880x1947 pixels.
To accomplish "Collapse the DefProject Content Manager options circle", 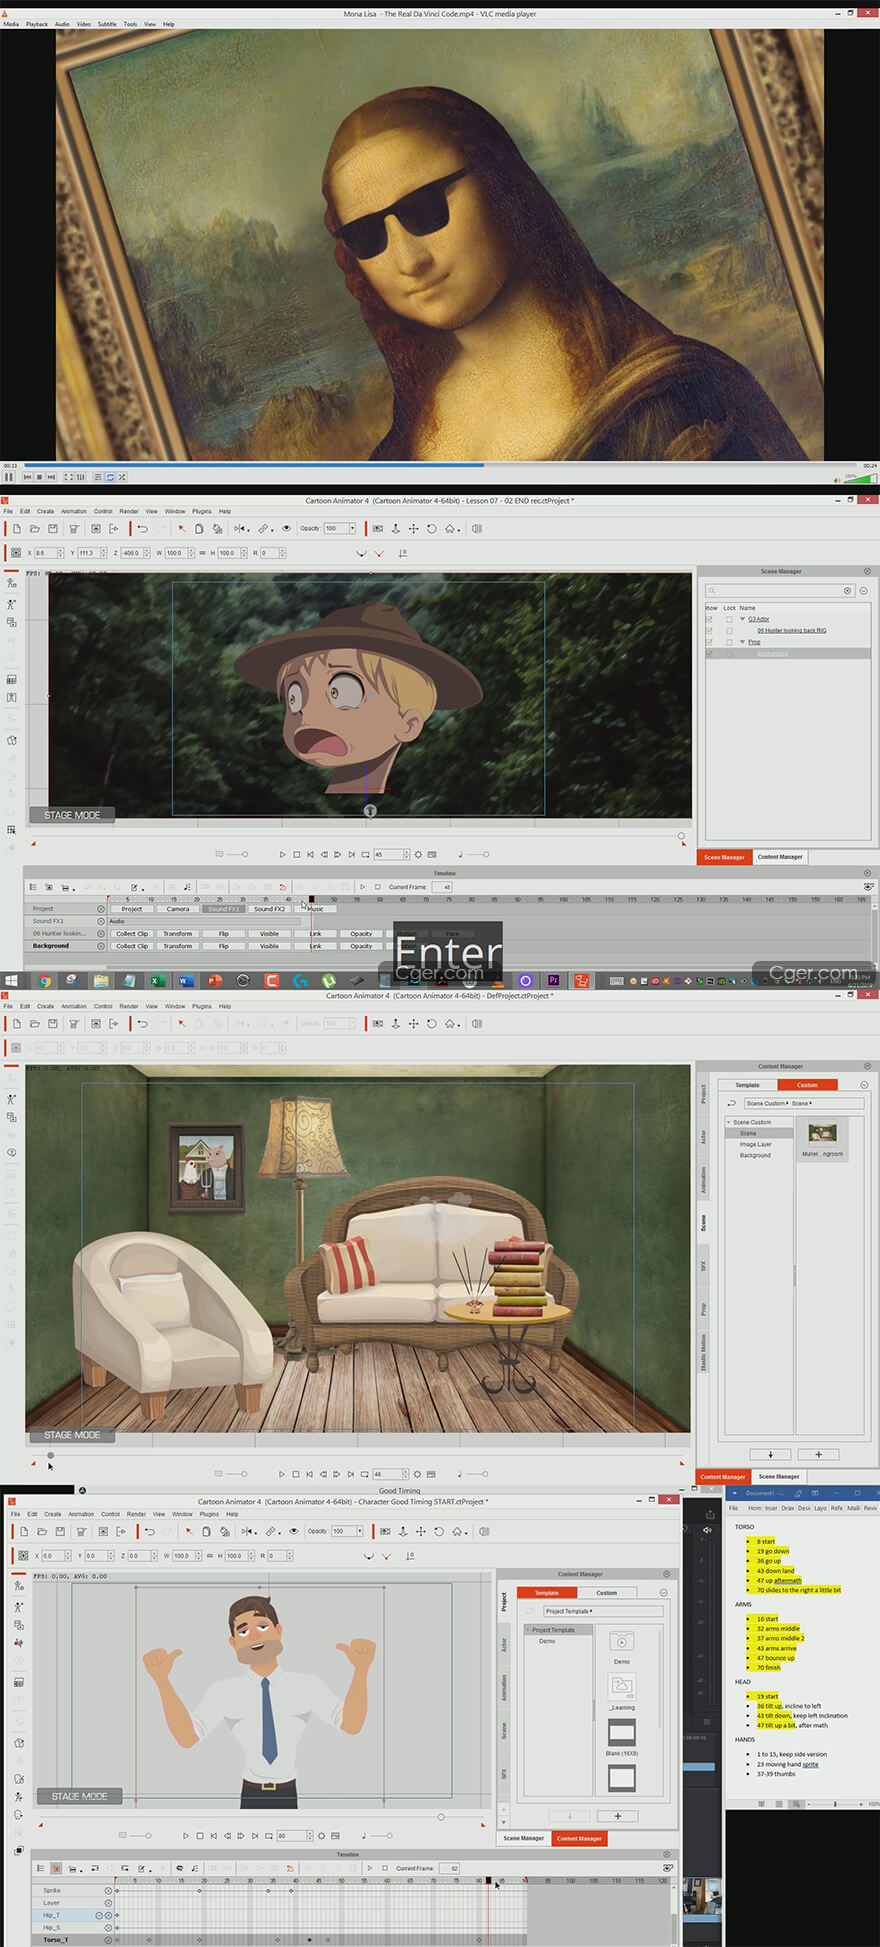I will pos(864,1085).
